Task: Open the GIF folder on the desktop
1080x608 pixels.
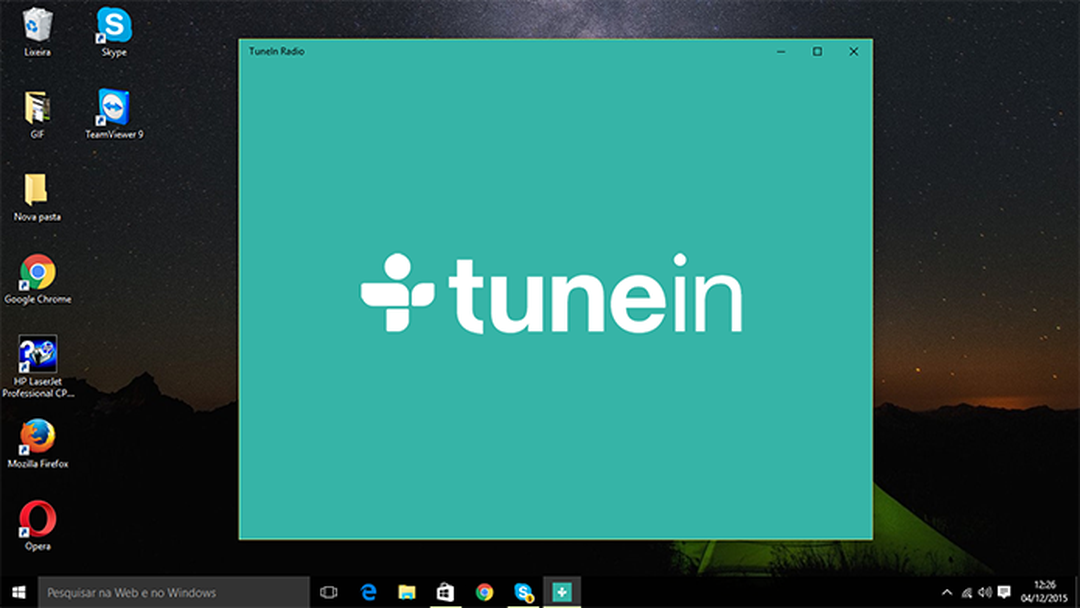Action: click(x=36, y=104)
